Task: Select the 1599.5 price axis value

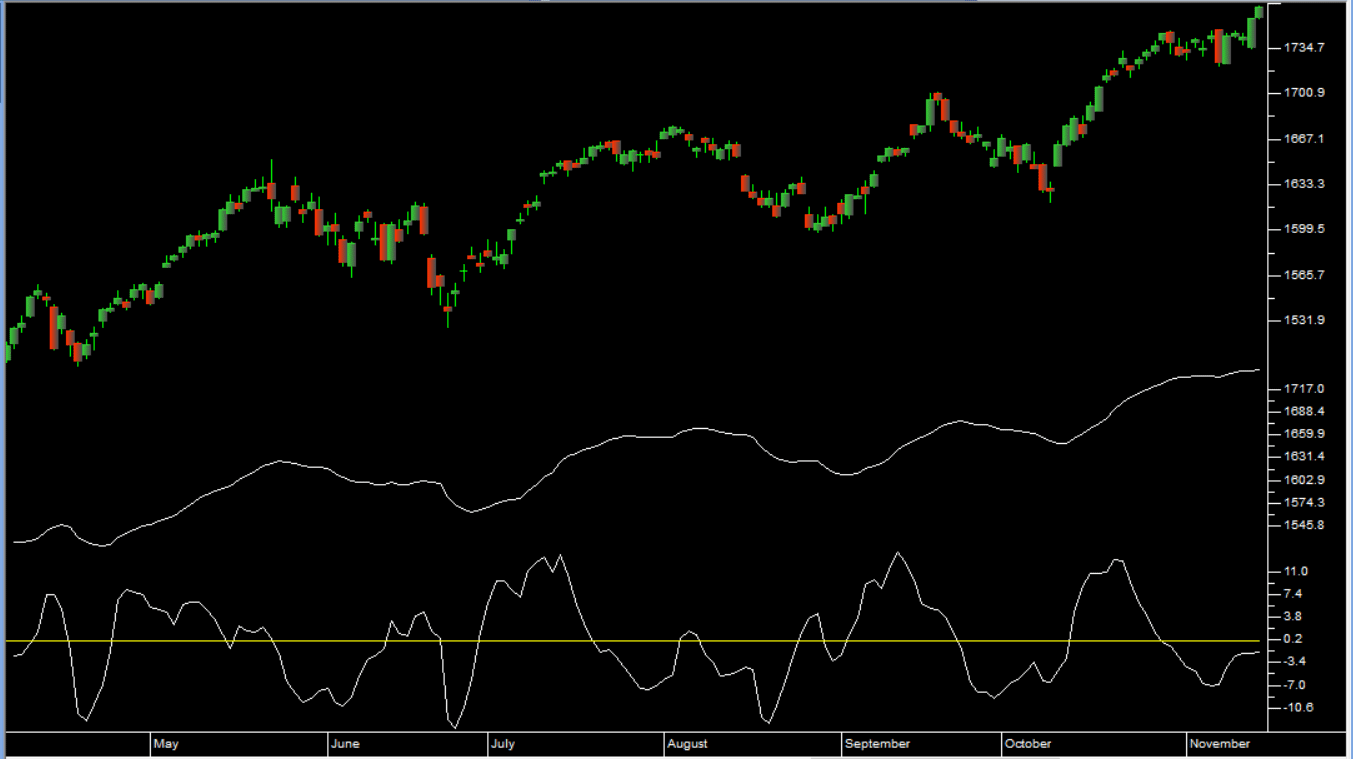Action: click(1303, 229)
